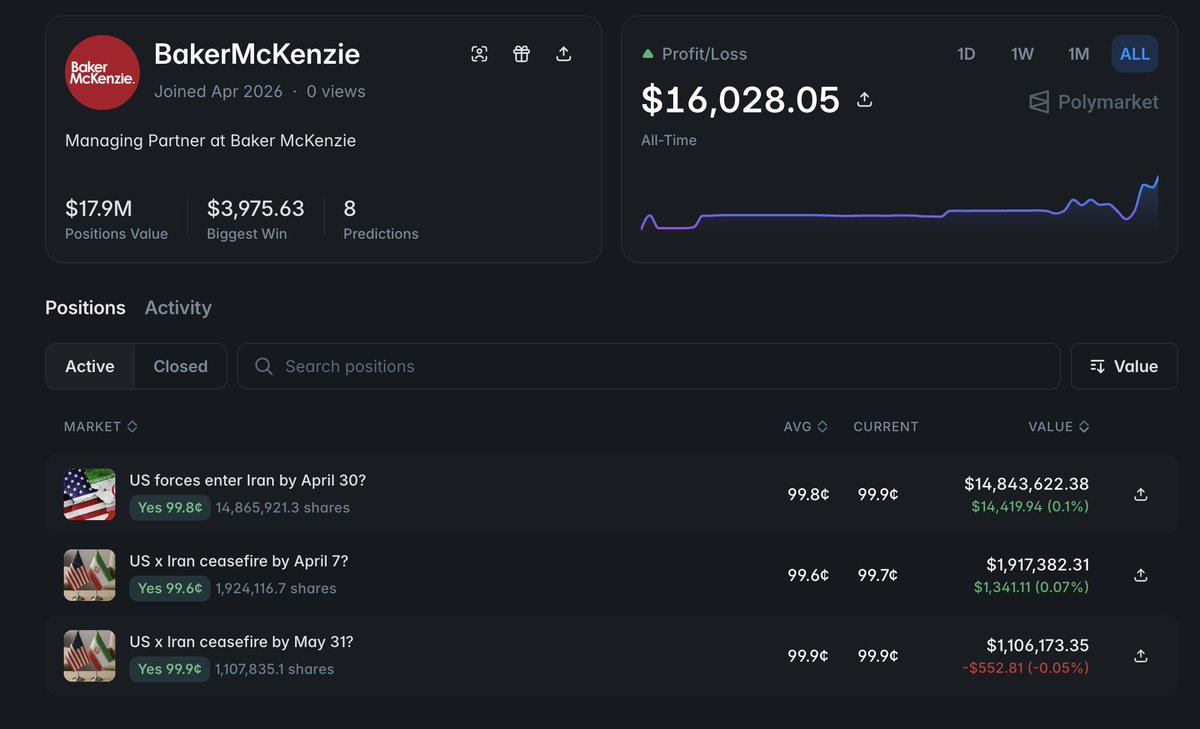The height and width of the screenshot is (729, 1200).
Task: Click 'Managing Partner at Baker McKenzie' bio
Action: pyautogui.click(x=210, y=141)
